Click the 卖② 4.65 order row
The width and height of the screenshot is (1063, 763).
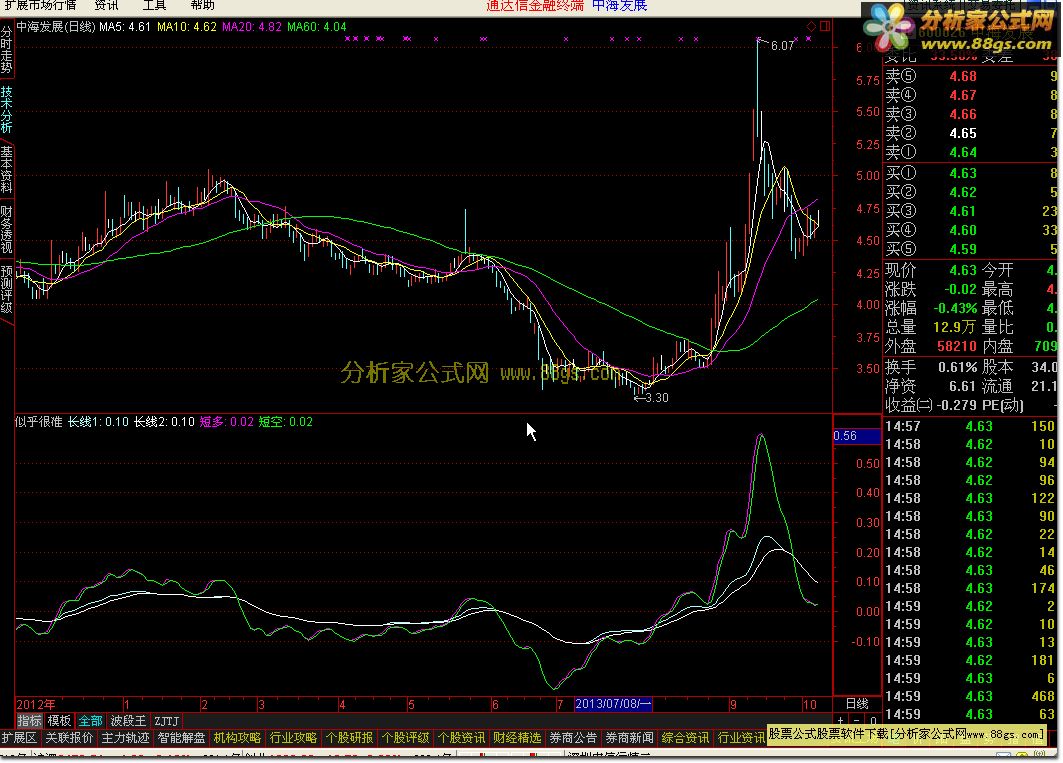pyautogui.click(x=971, y=133)
